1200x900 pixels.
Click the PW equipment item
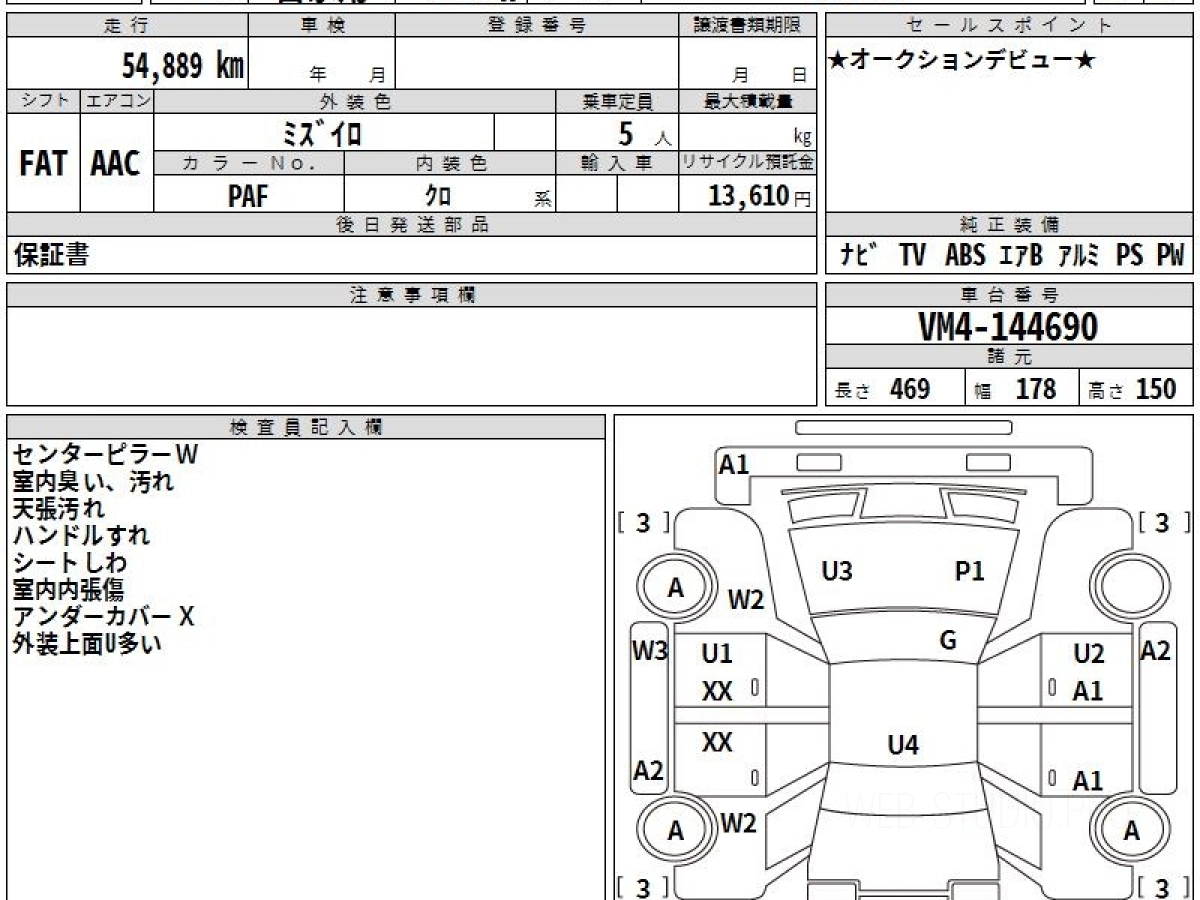(1171, 255)
